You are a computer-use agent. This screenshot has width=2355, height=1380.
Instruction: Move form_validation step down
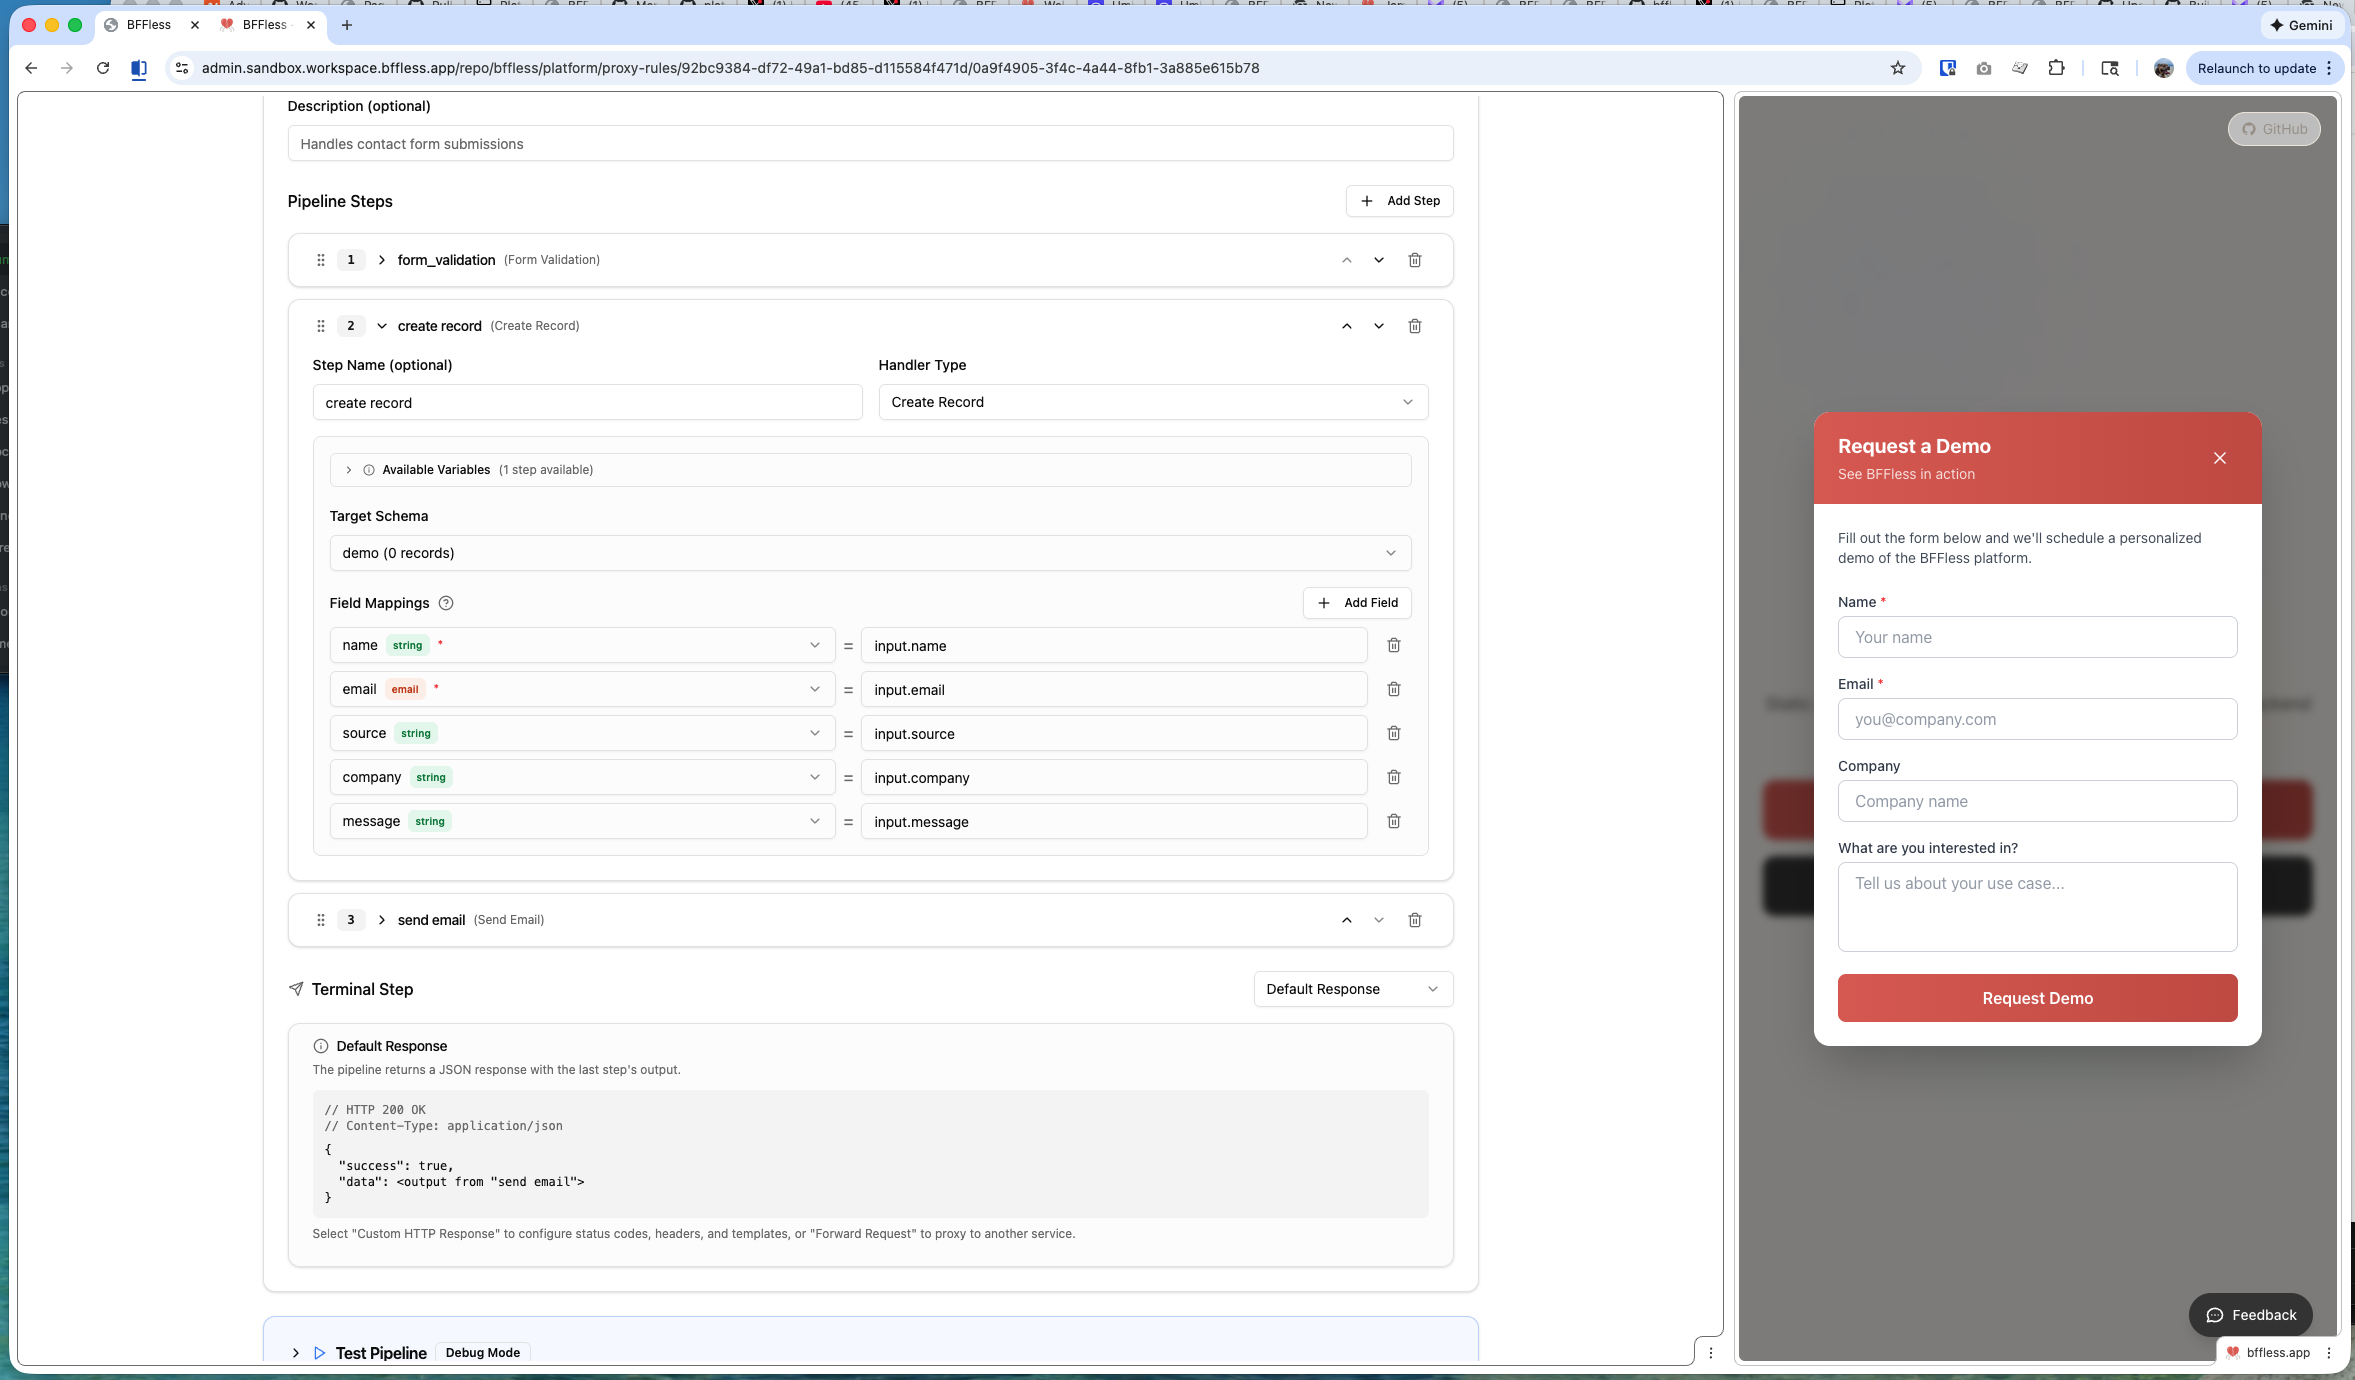(1378, 260)
